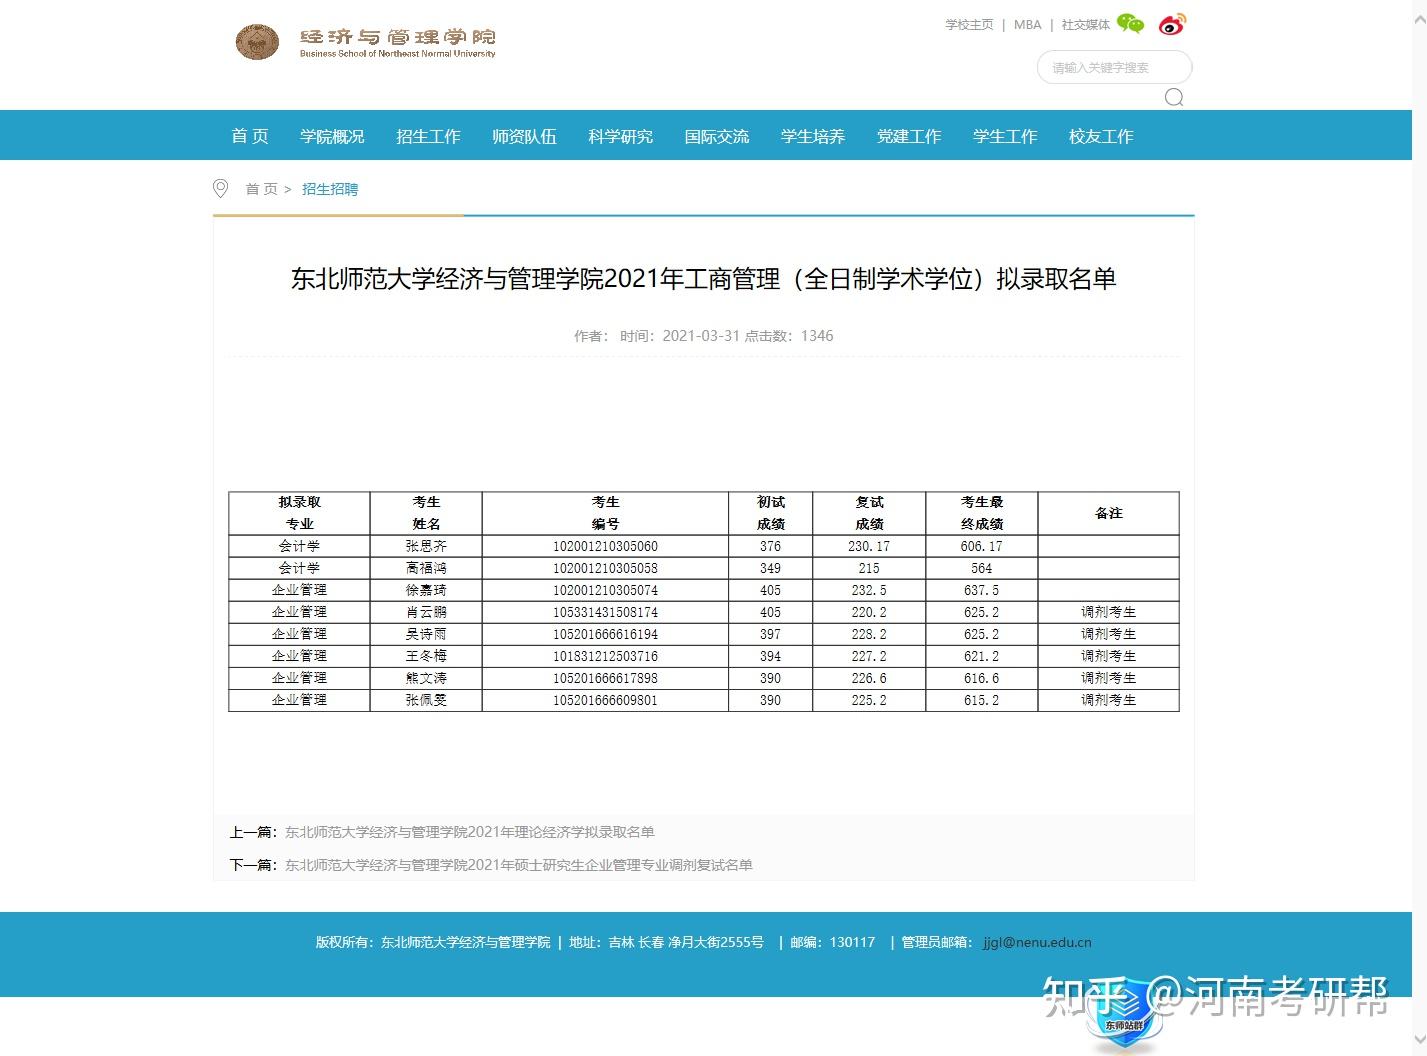Select the name cell 张思齐
Screen dimensions: 1427x1056
pyautogui.click(x=426, y=546)
